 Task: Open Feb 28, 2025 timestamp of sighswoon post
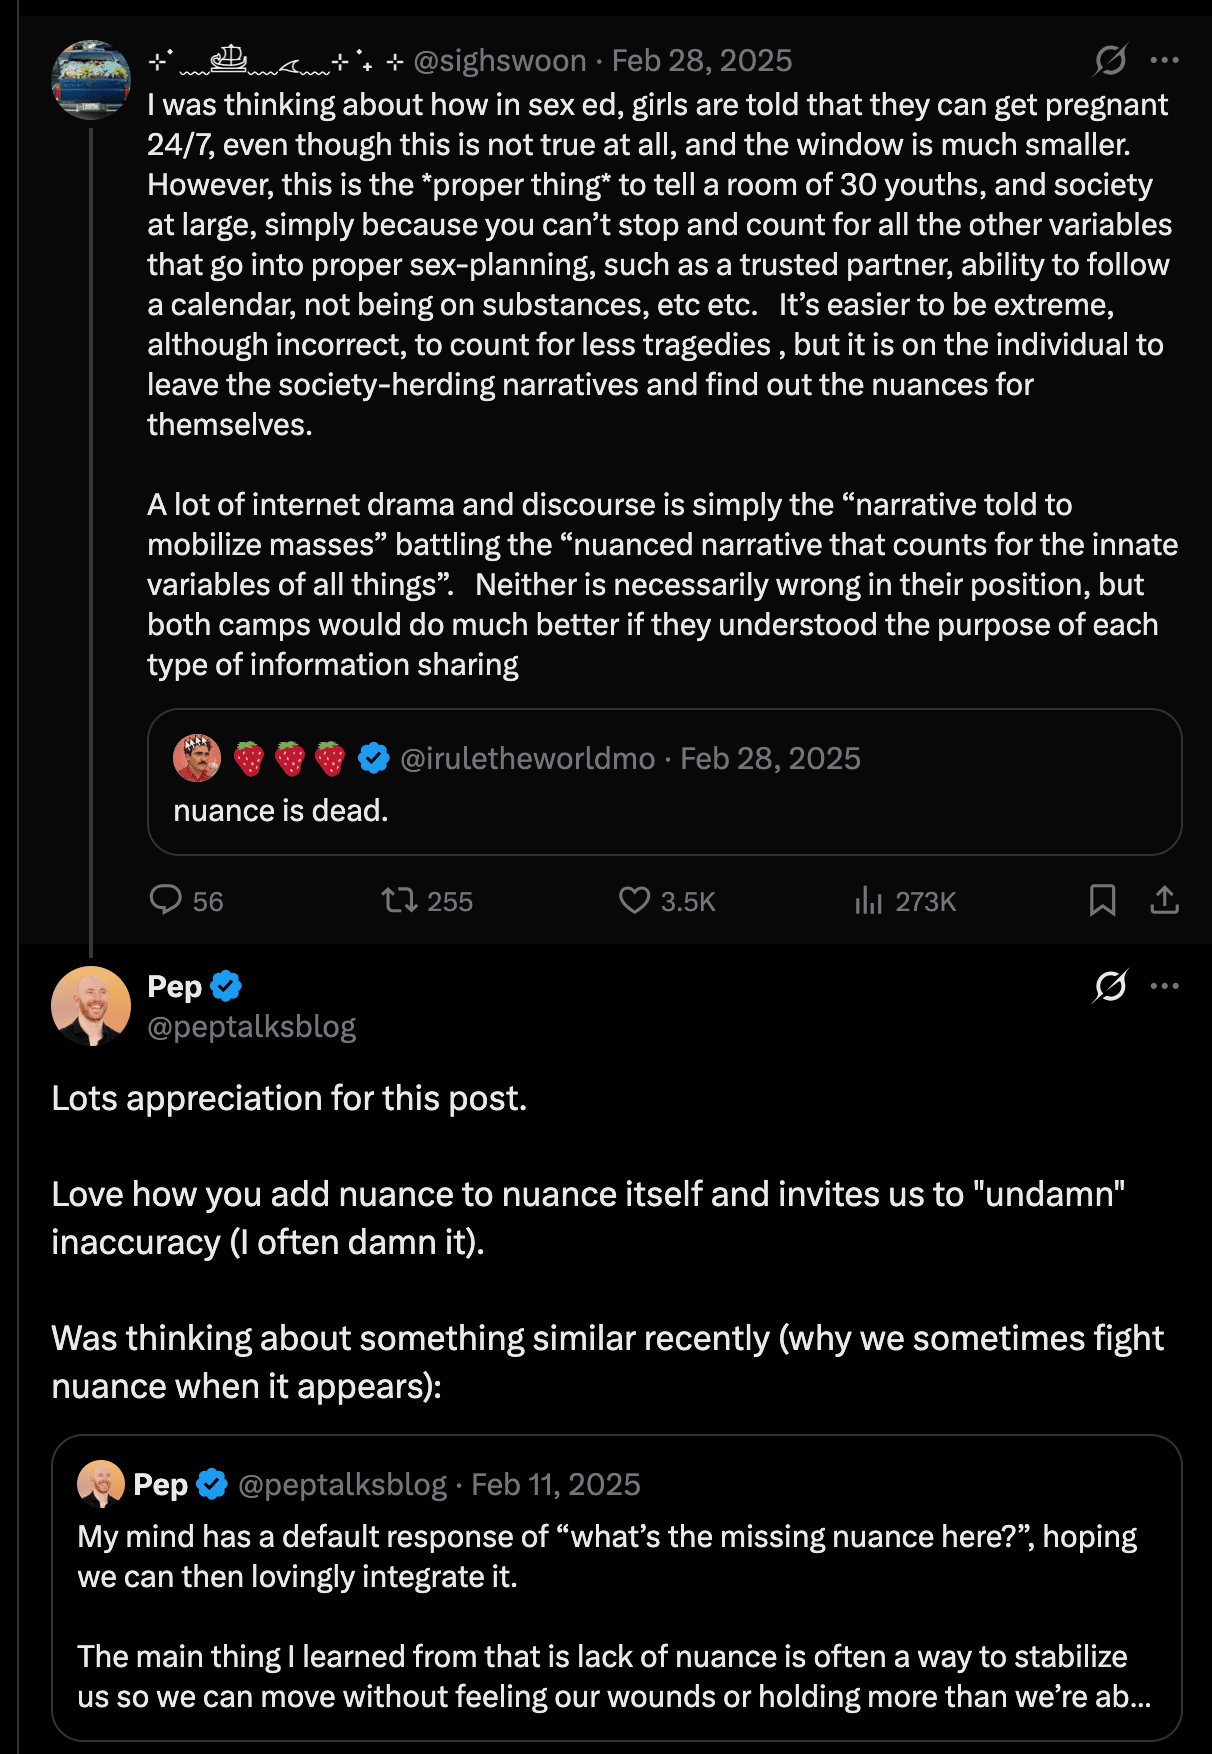tap(702, 61)
